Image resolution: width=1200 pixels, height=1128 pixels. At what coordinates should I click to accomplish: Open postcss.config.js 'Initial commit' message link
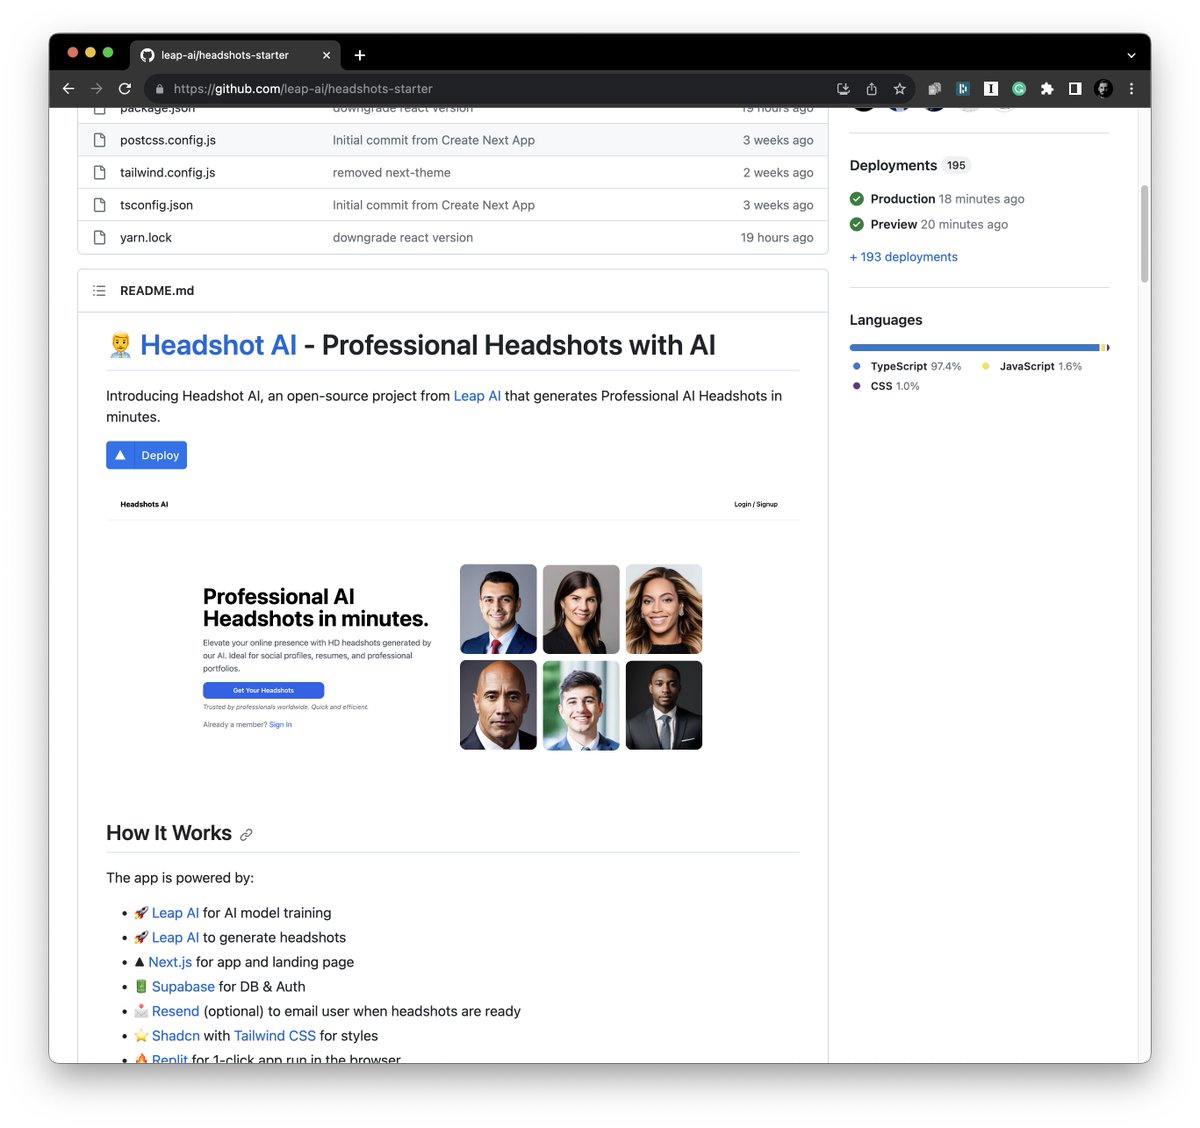434,140
